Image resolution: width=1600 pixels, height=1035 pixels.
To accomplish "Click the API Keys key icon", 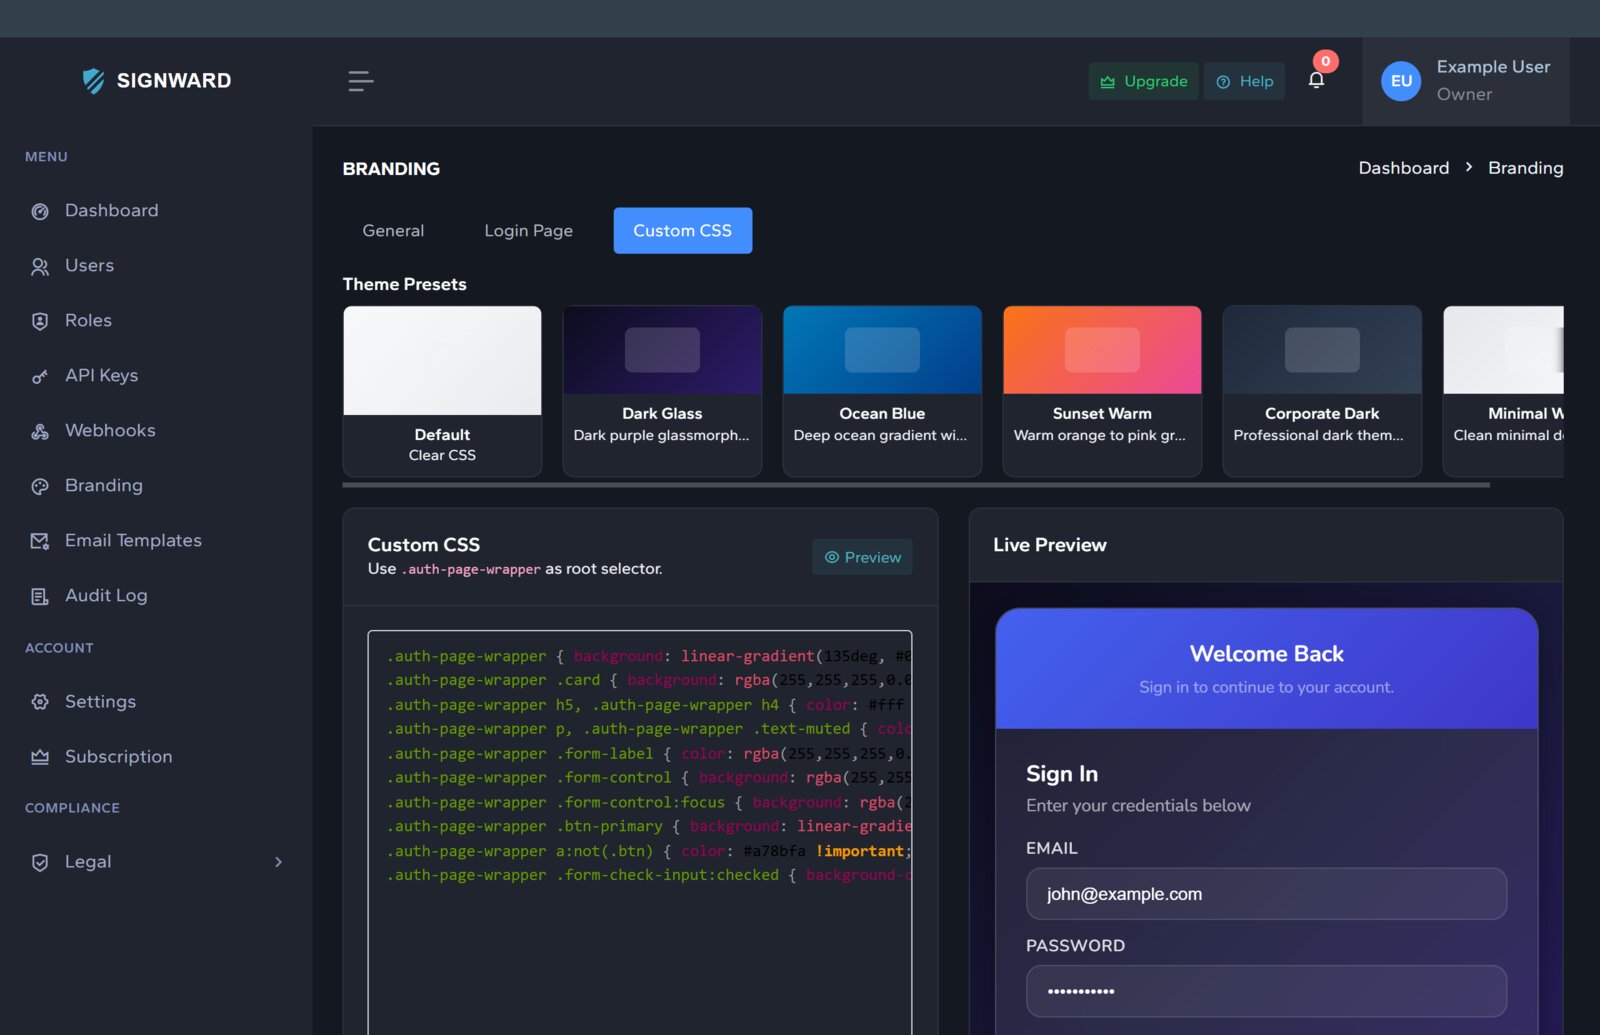I will point(40,376).
